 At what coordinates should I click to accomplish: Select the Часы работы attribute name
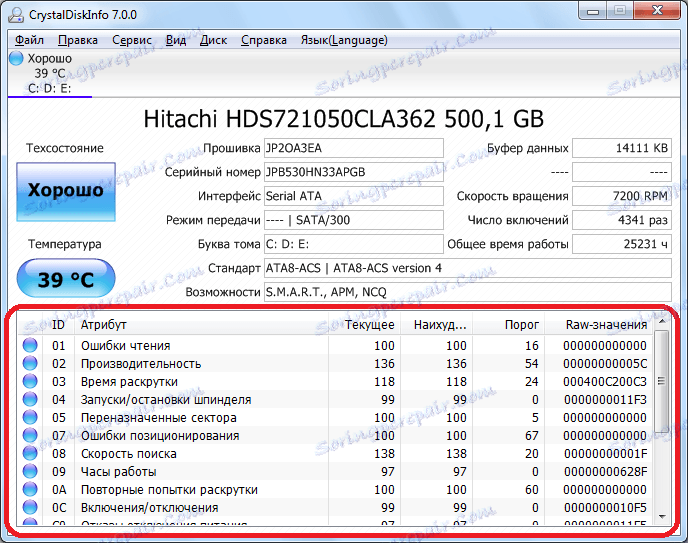pos(118,472)
